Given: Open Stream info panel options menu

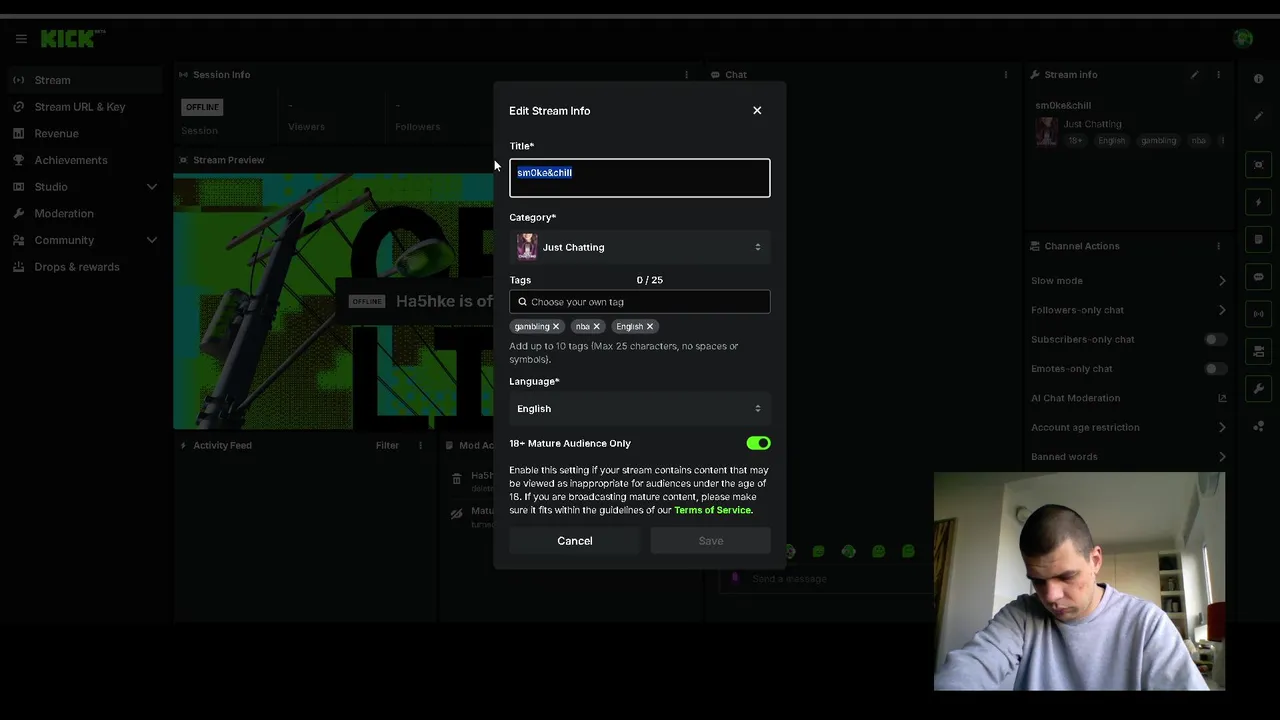Looking at the screenshot, I should [x=1218, y=75].
